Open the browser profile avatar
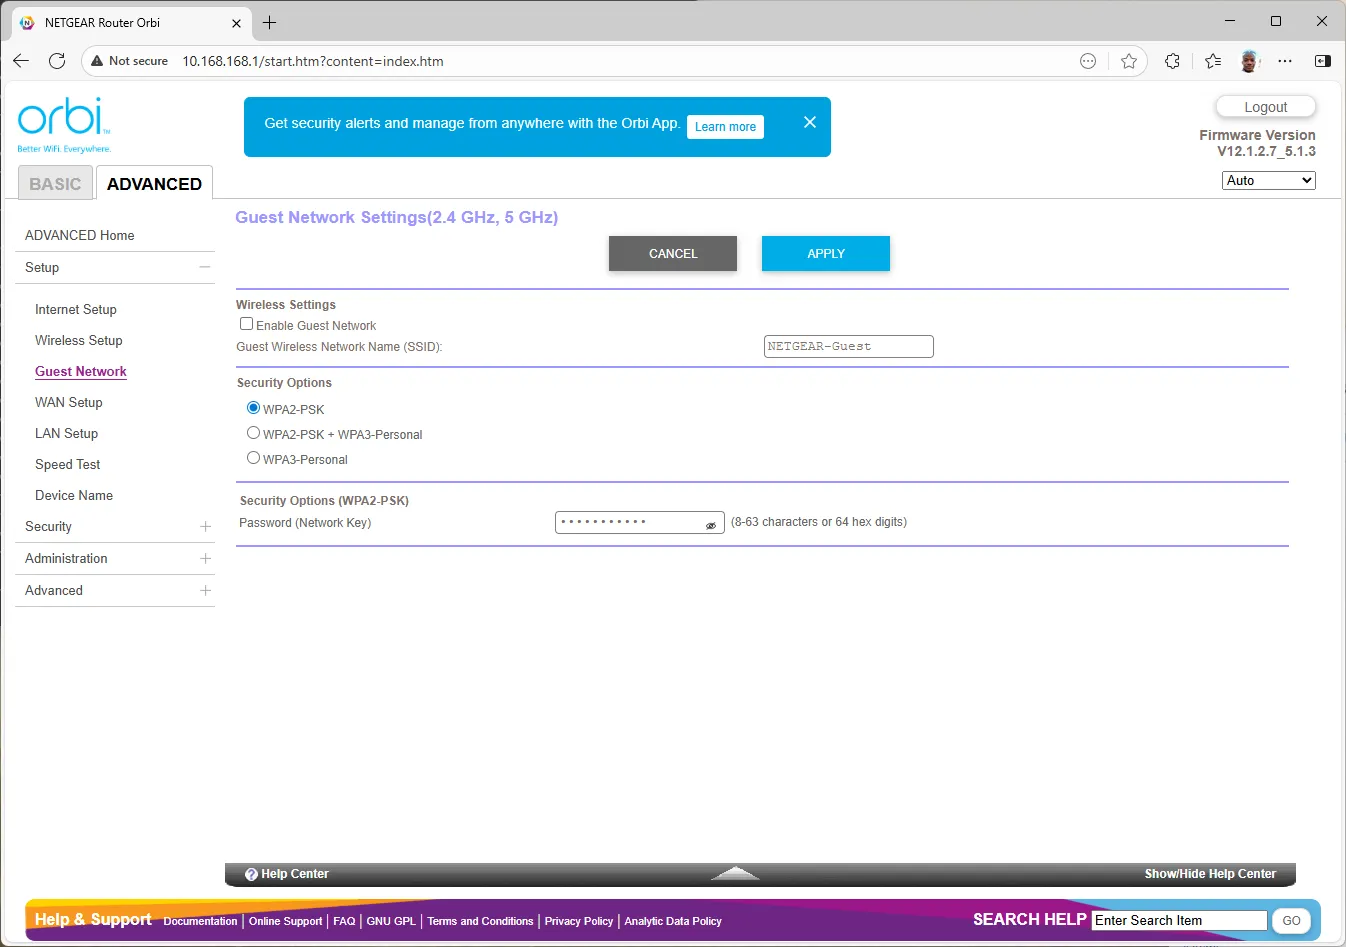The height and width of the screenshot is (947, 1346). tap(1249, 61)
